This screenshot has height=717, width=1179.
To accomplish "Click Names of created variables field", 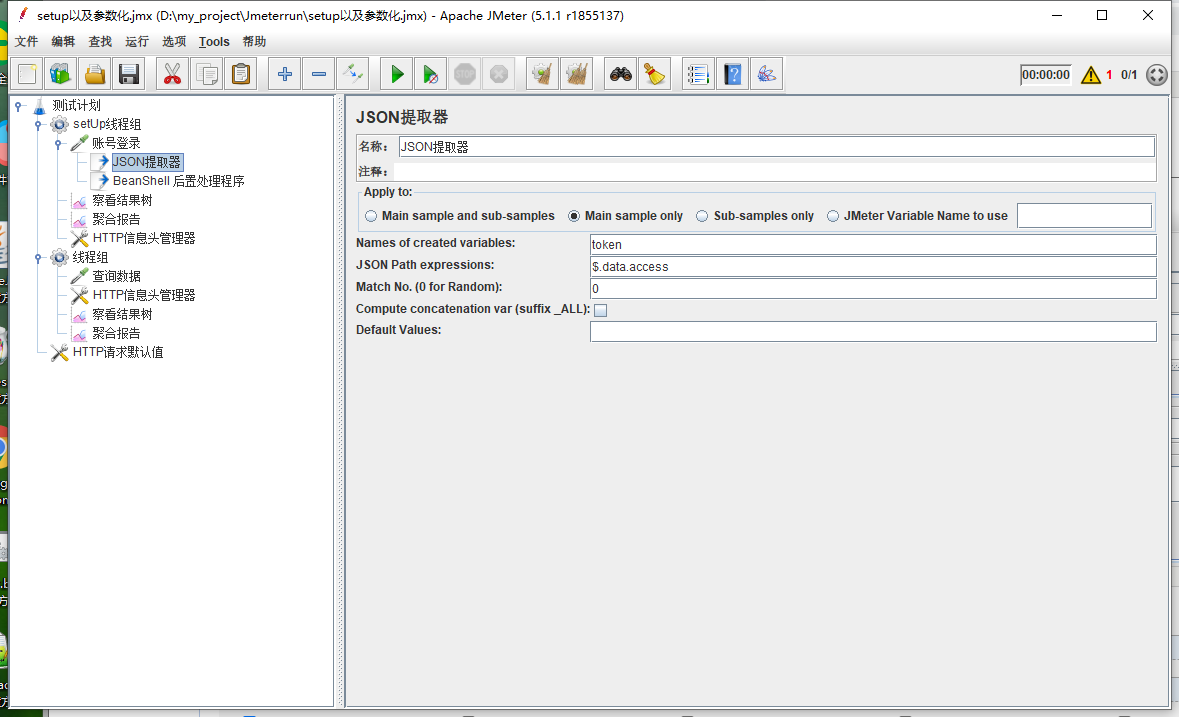I will point(873,244).
